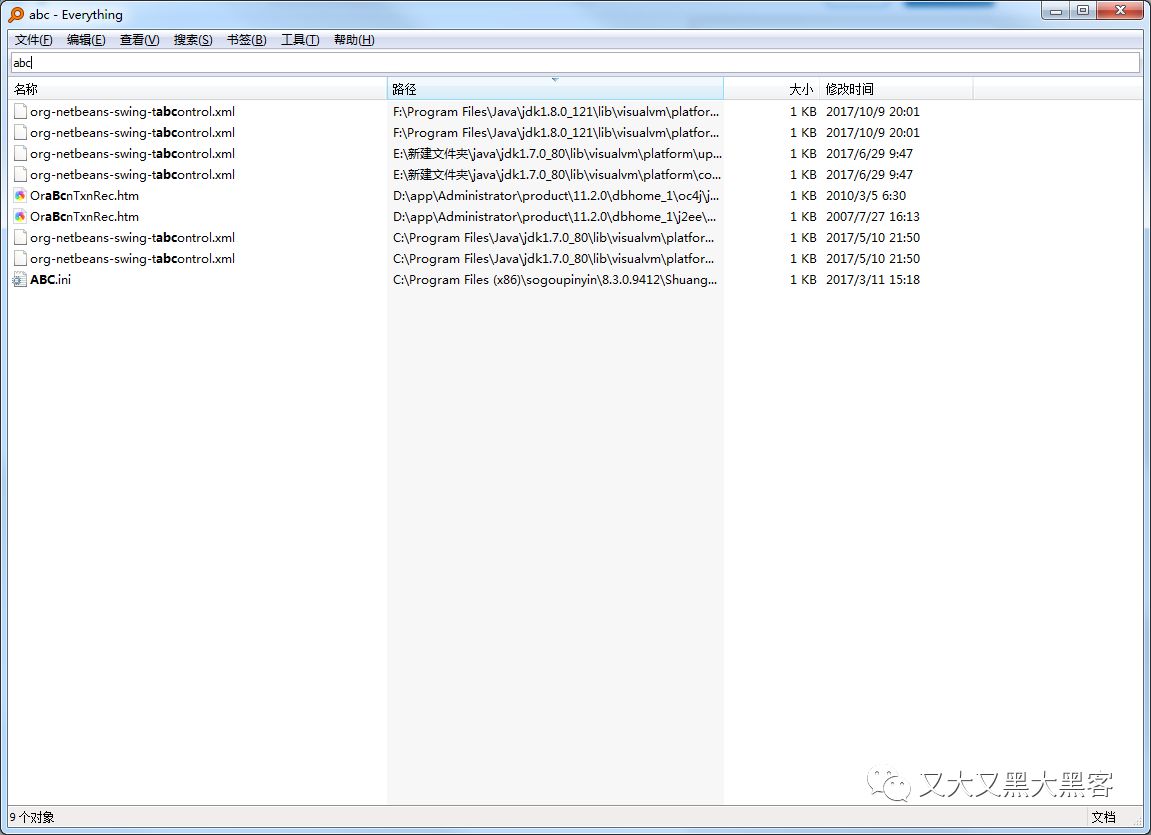Screen dimensions: 1151x835
Task: Click the E:\新建文件夹 path ending platform\co...
Action: [x=556, y=175]
